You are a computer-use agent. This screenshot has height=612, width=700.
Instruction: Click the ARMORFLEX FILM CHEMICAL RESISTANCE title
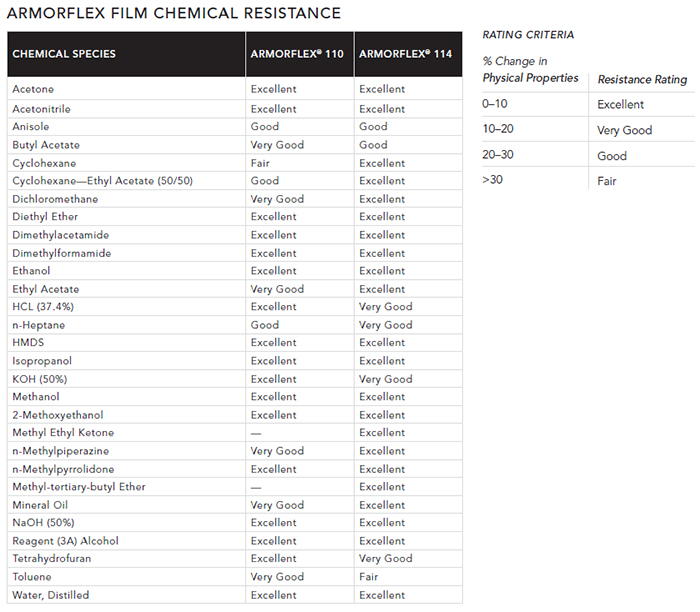[x=173, y=13]
